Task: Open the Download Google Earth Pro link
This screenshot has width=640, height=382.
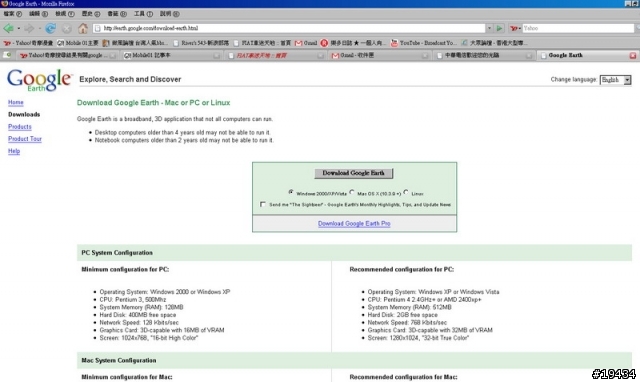Action: [x=354, y=224]
